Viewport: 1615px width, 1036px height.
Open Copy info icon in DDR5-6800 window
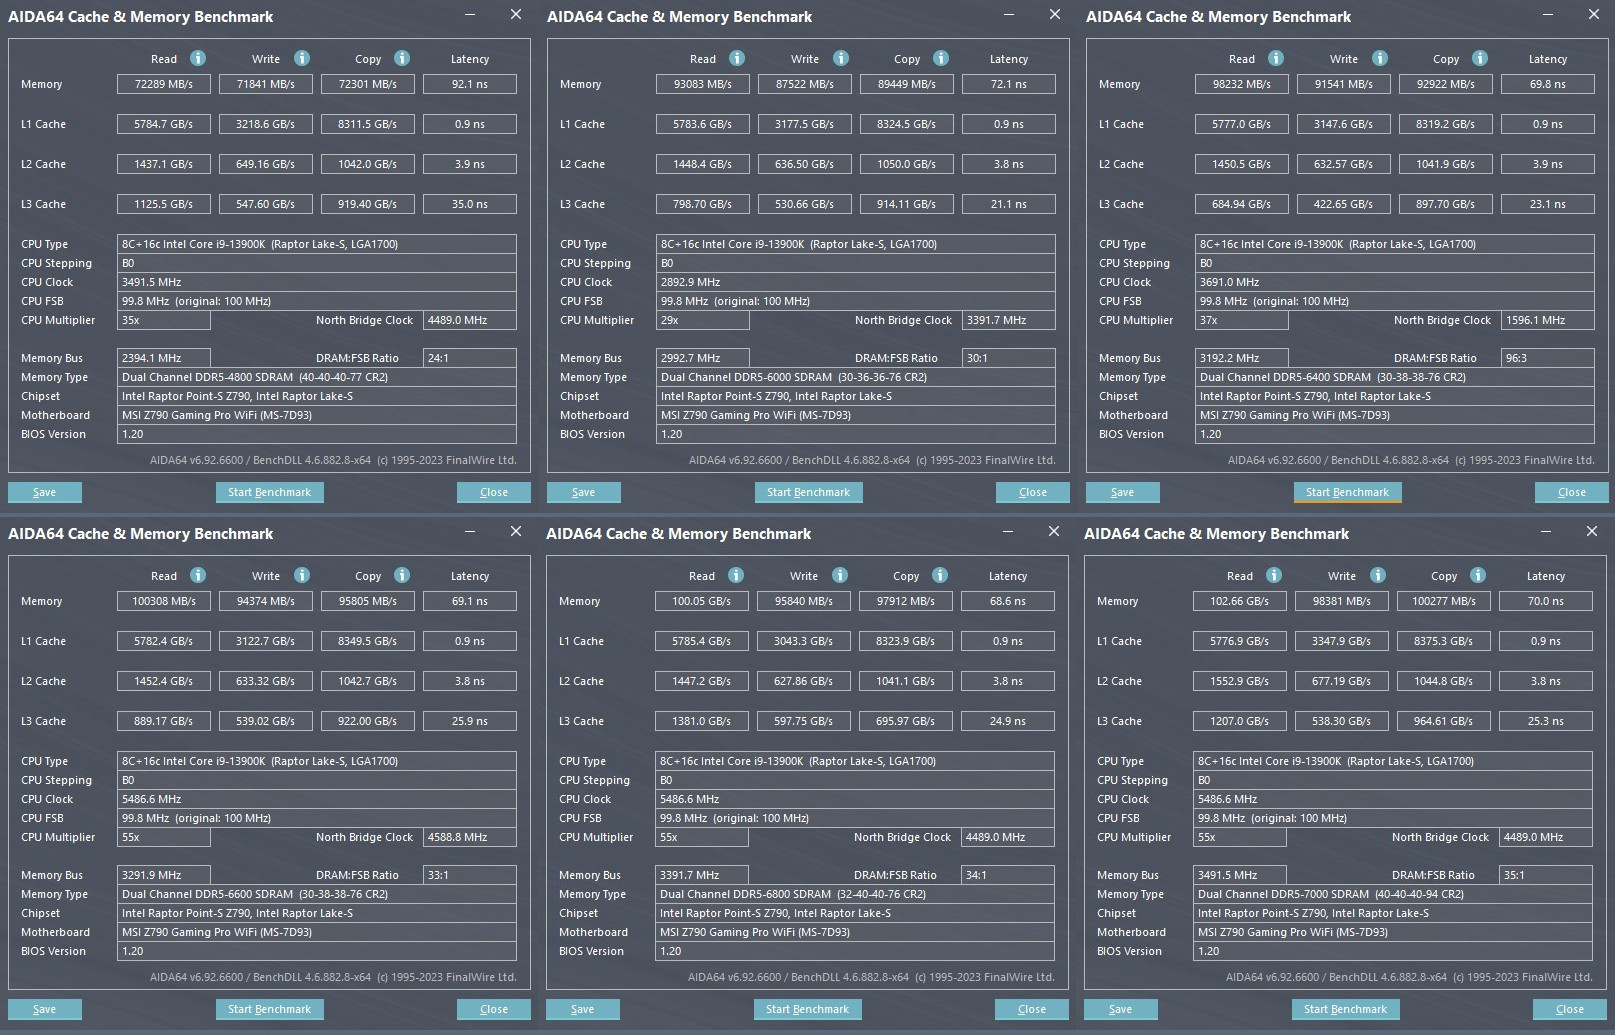click(x=940, y=575)
